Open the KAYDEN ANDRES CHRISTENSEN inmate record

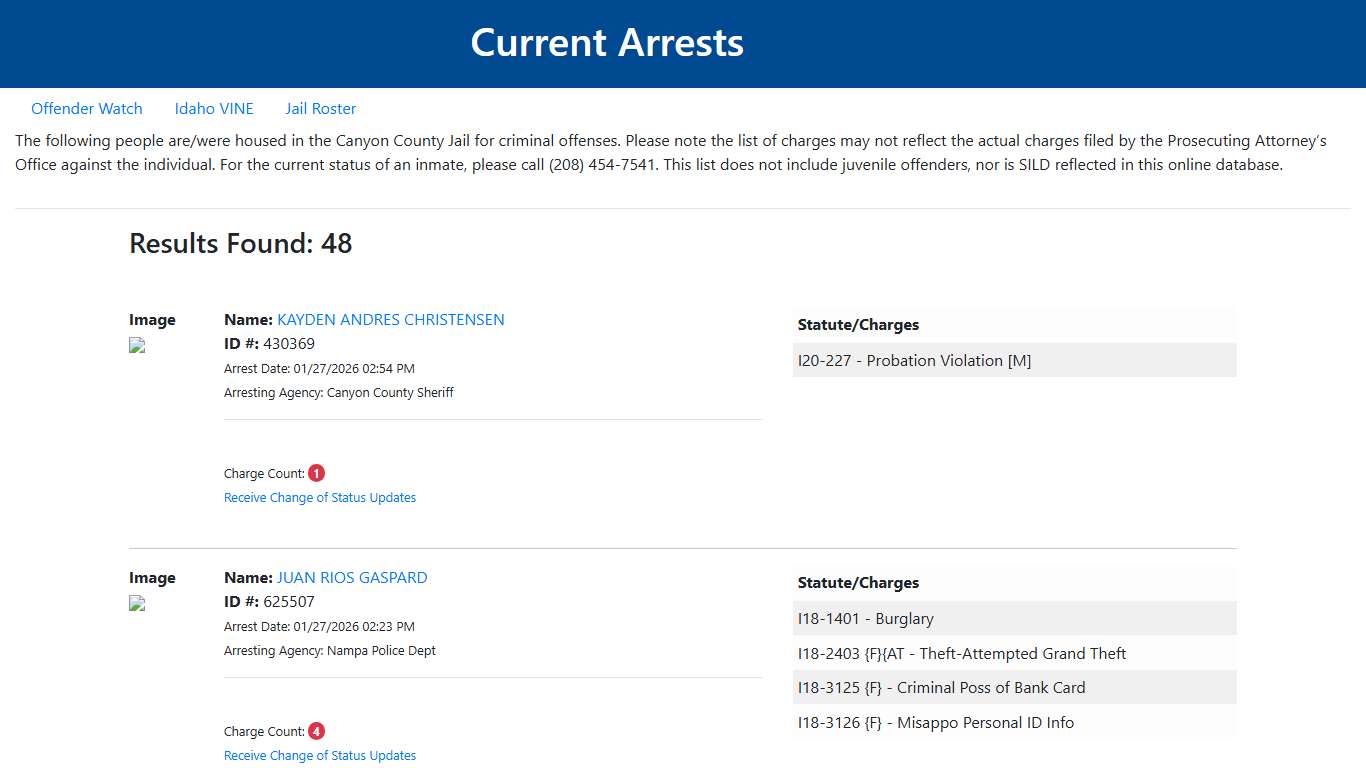point(391,319)
